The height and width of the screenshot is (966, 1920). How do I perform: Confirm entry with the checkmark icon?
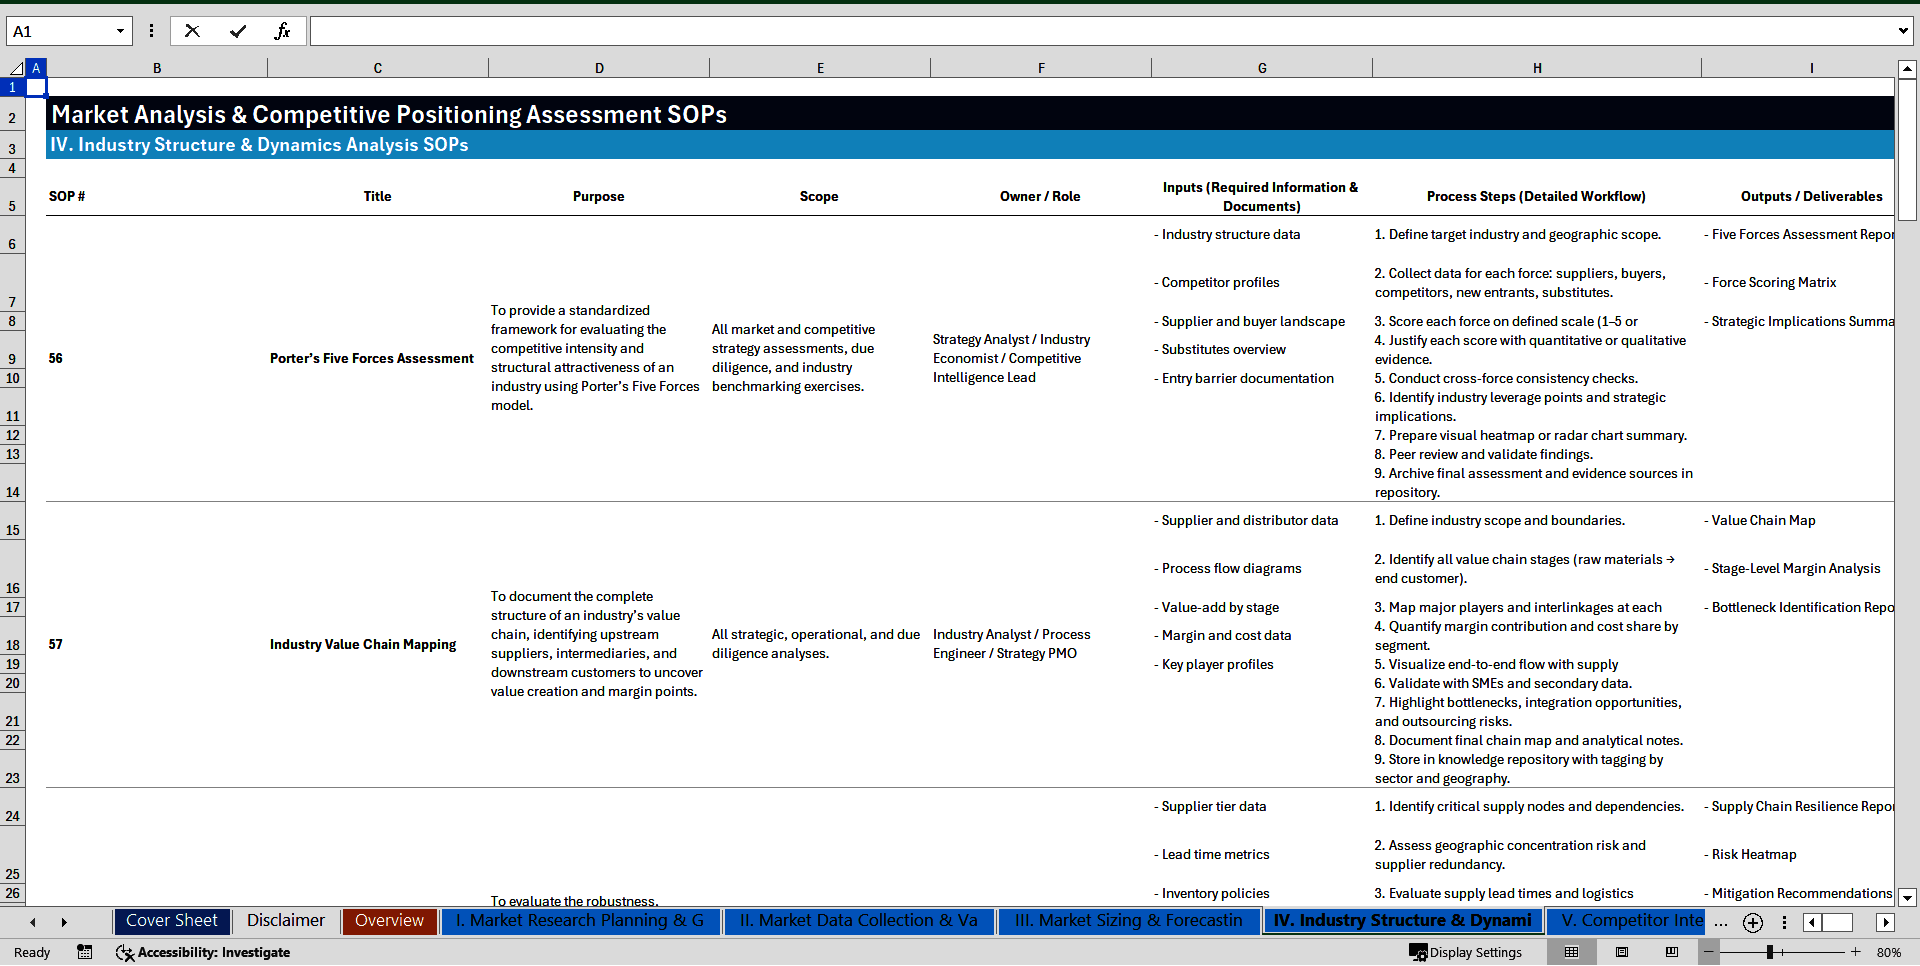pos(238,31)
